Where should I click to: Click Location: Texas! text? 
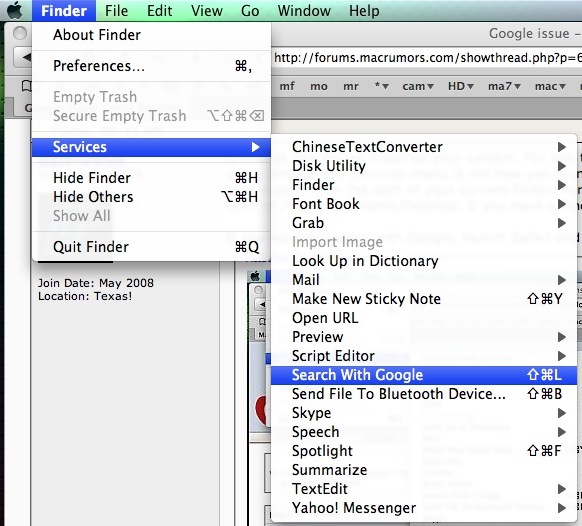coord(85,296)
